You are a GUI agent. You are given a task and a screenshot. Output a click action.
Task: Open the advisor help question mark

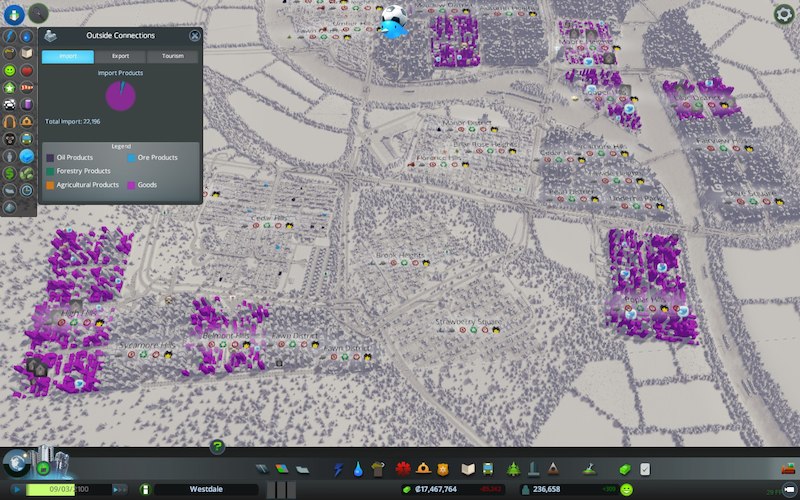[x=217, y=447]
